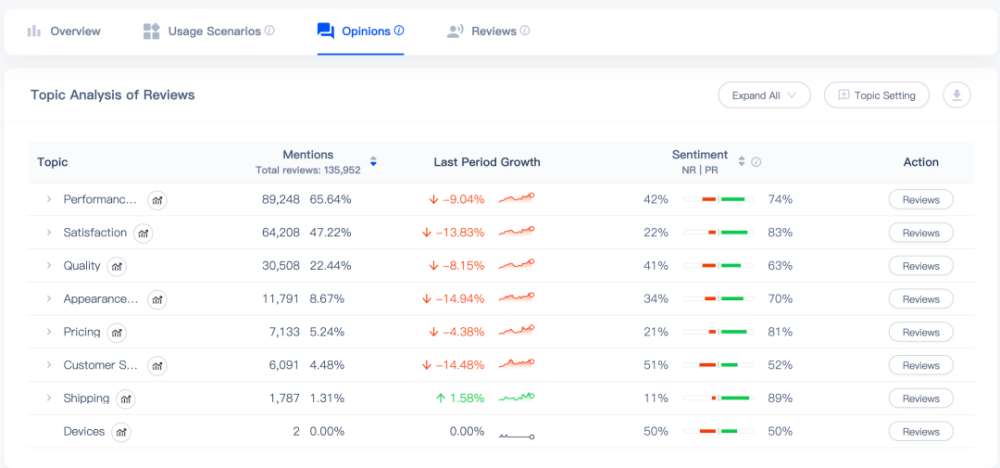Open trend chart icon for Devices
Image resolution: width=1000 pixels, height=468 pixels.
[x=121, y=432]
